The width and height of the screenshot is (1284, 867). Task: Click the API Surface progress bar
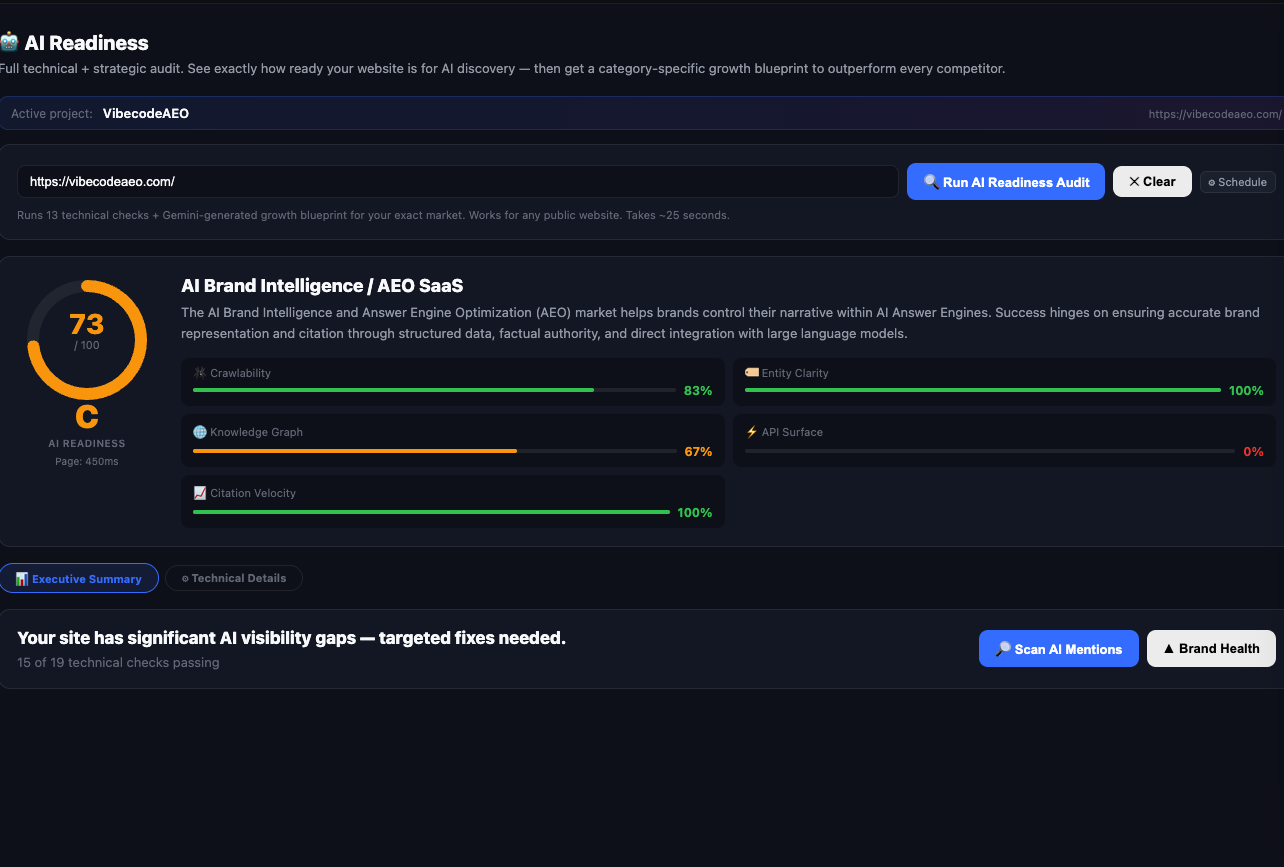click(x=990, y=451)
